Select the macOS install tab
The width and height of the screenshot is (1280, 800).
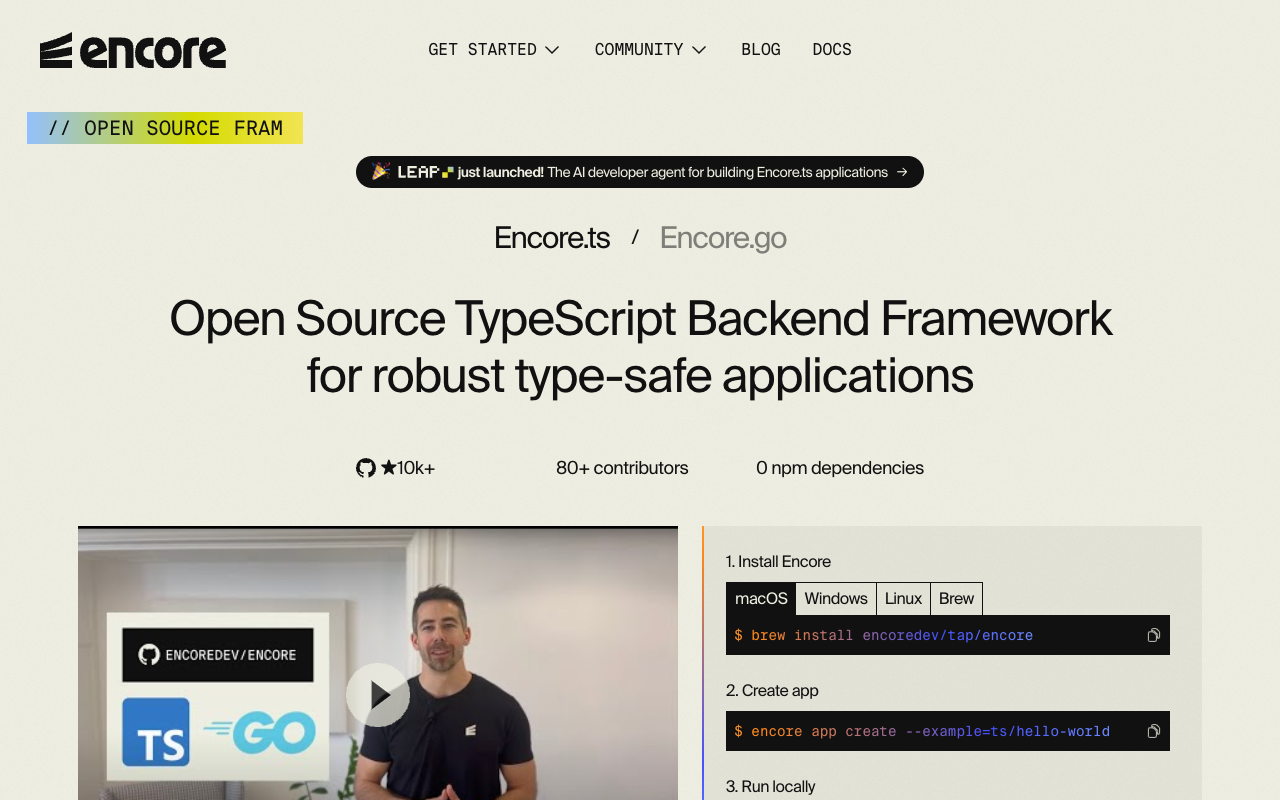point(761,599)
